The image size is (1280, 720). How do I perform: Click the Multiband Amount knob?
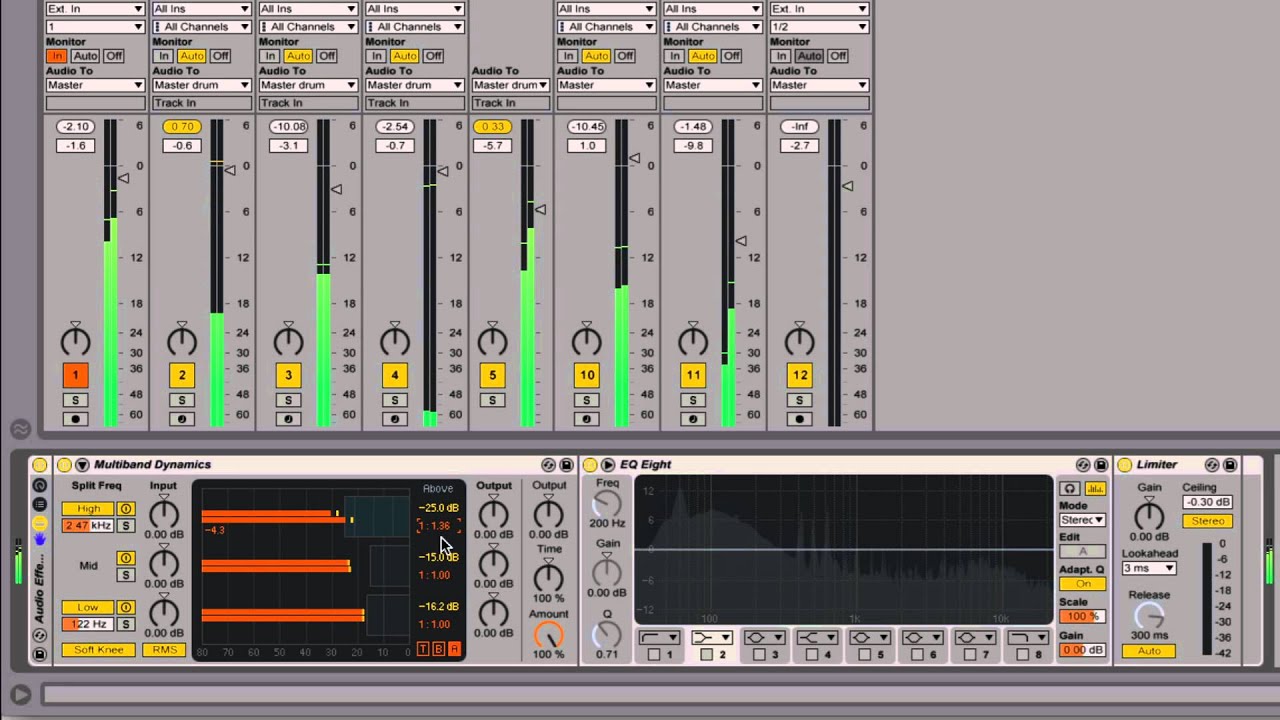[548, 634]
